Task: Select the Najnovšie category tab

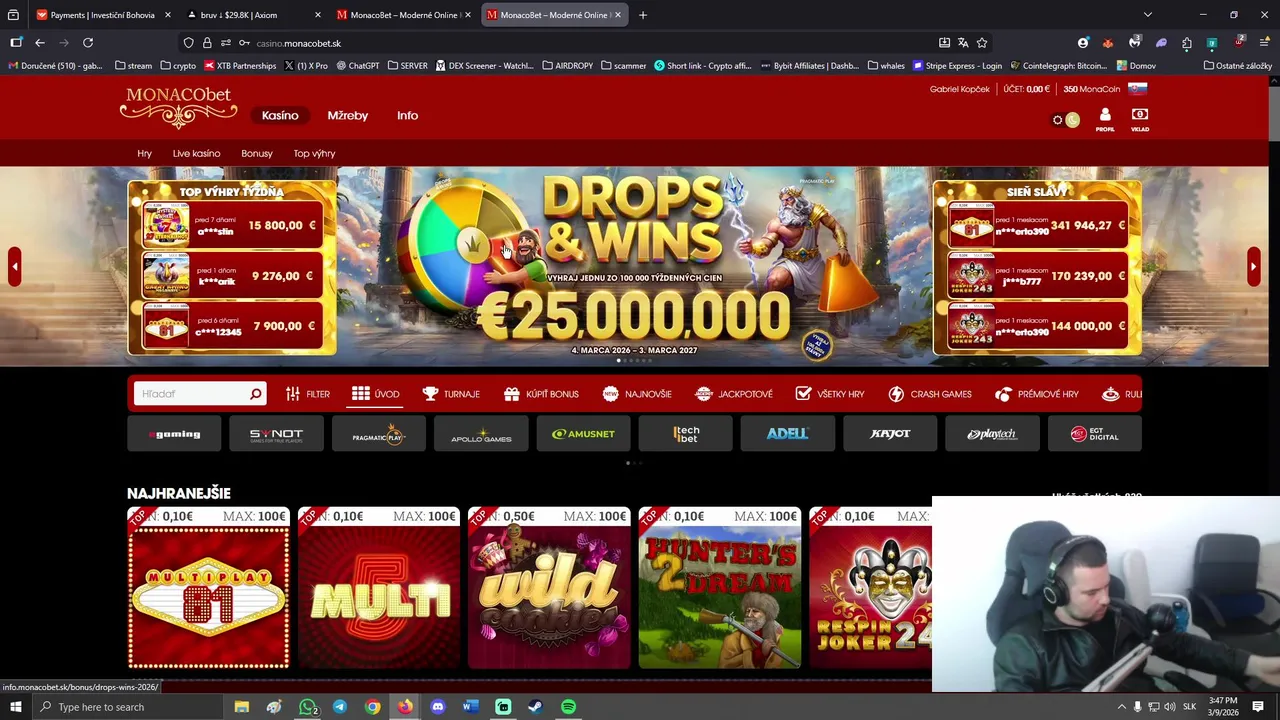Action: click(637, 394)
